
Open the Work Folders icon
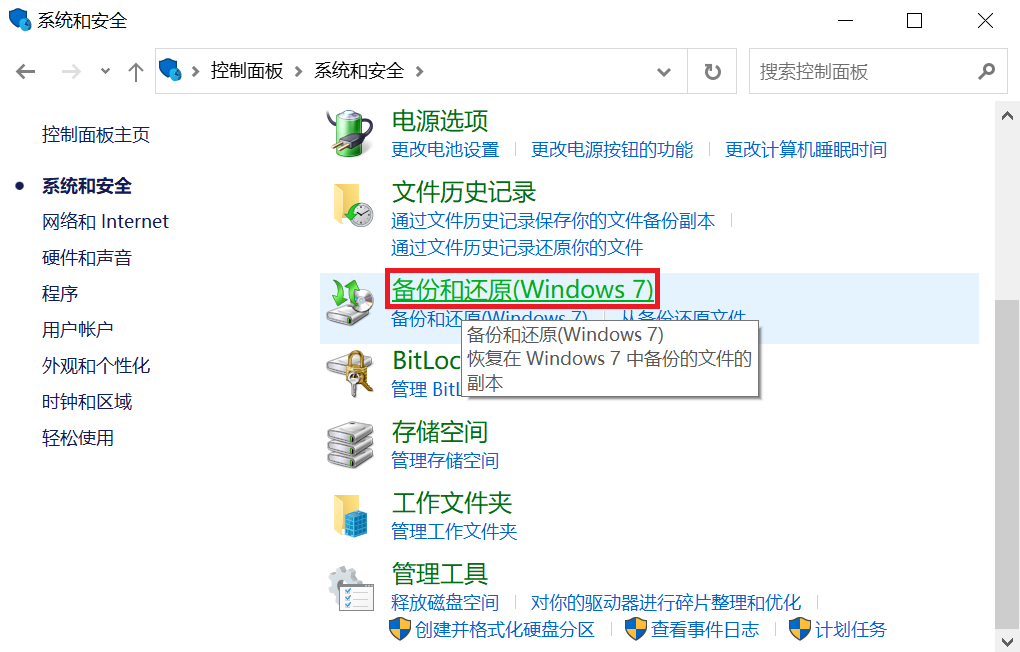click(x=351, y=516)
